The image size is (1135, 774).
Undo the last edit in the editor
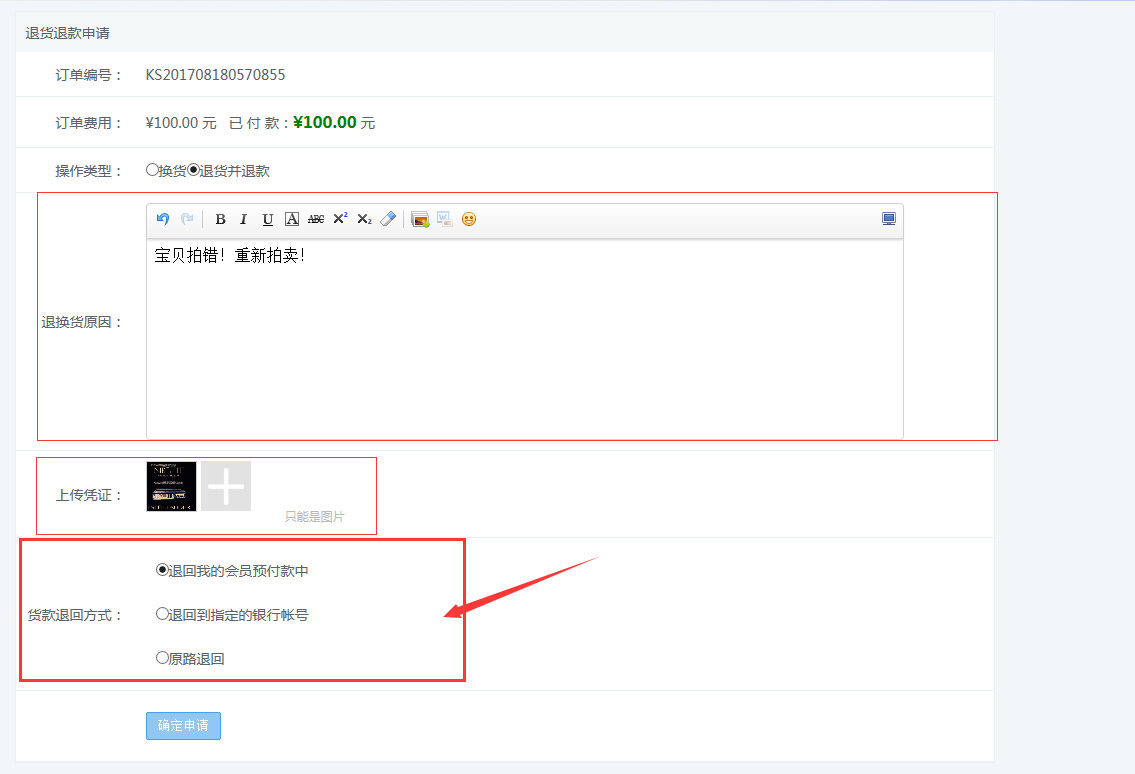click(163, 219)
